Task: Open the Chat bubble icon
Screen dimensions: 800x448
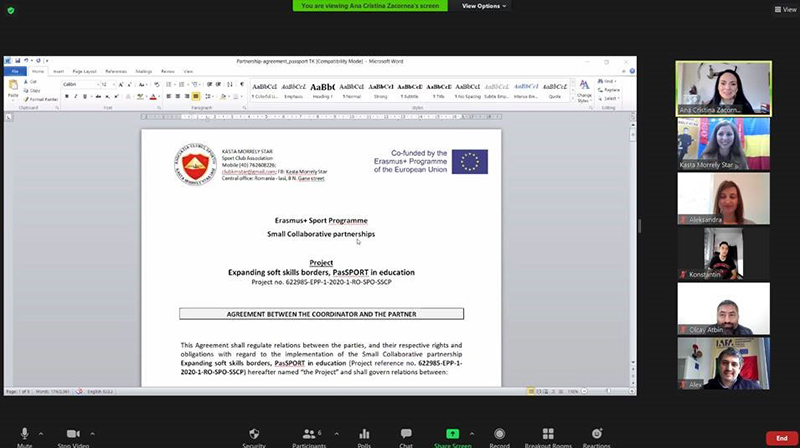Action: 406,434
